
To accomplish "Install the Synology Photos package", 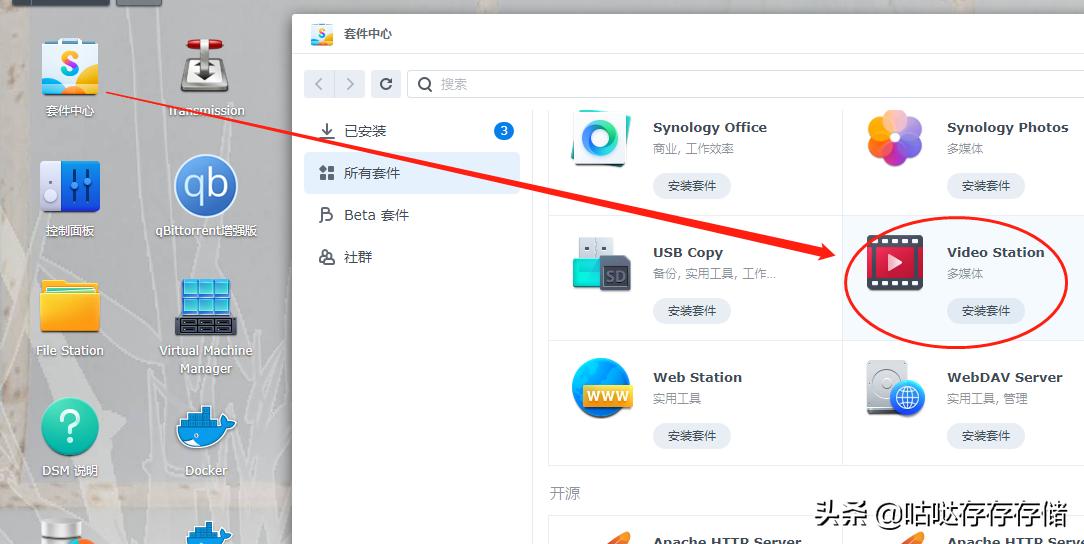I will pyautogui.click(x=986, y=186).
